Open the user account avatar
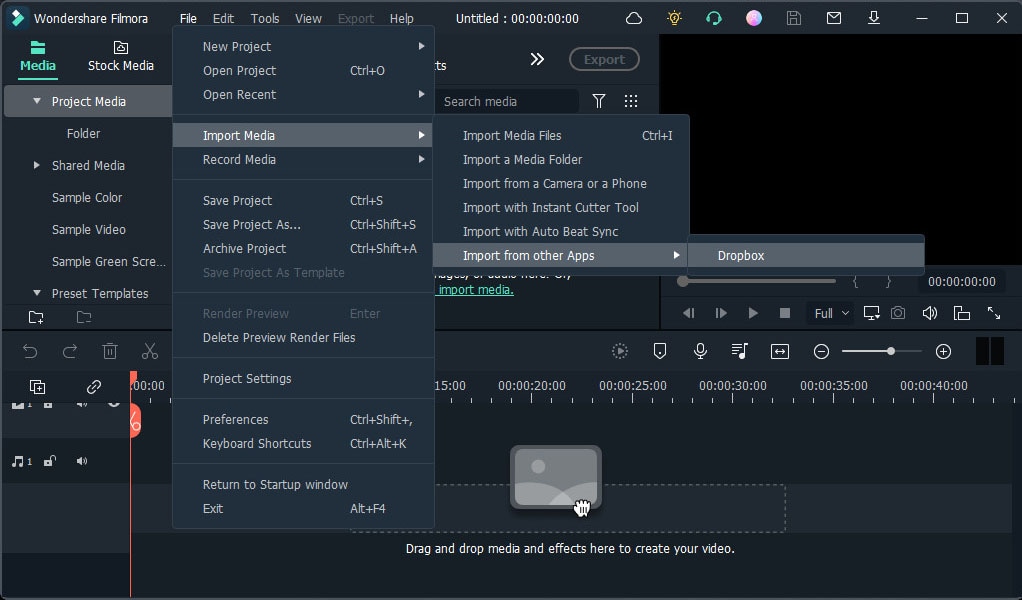The height and width of the screenshot is (600, 1022). [x=754, y=18]
